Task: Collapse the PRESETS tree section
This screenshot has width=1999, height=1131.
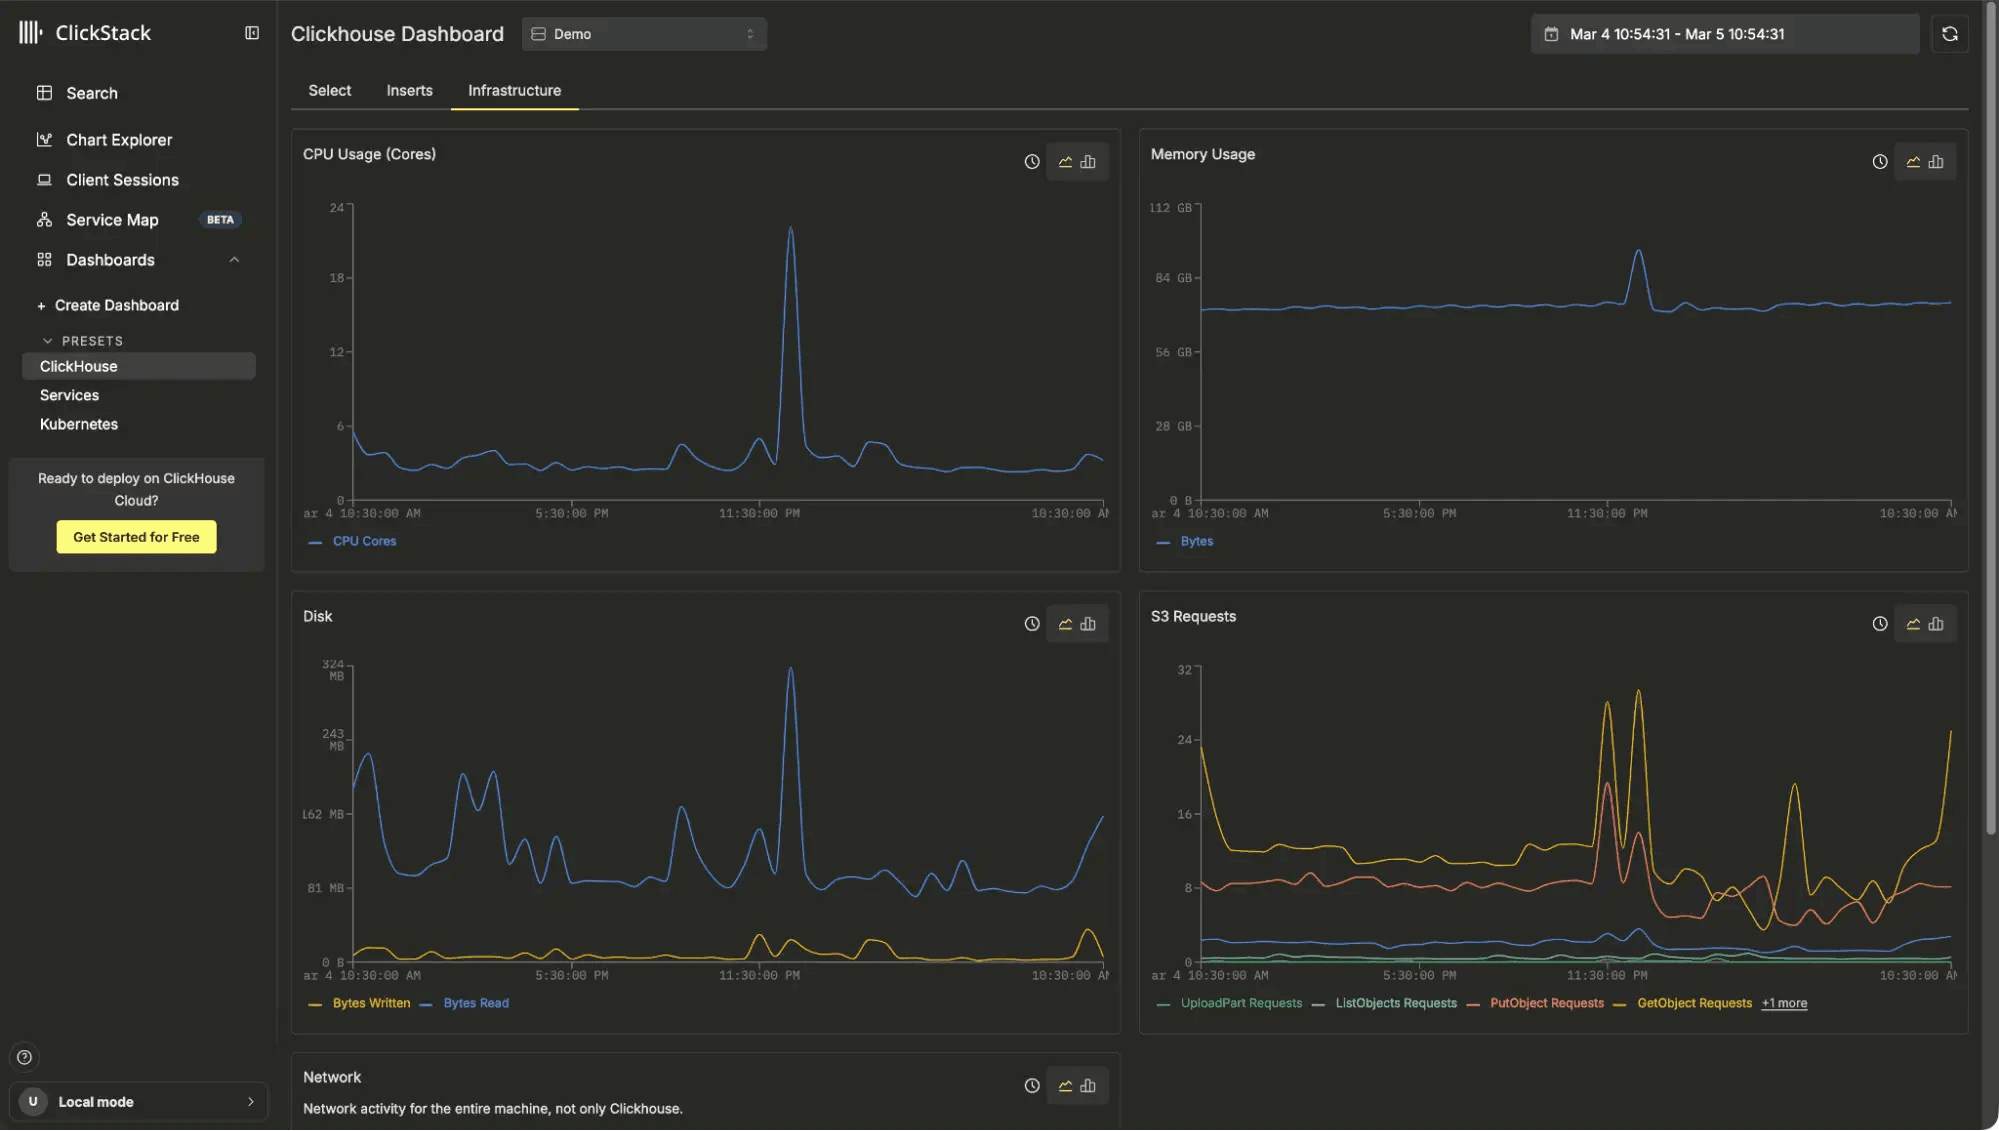Action: coord(47,341)
